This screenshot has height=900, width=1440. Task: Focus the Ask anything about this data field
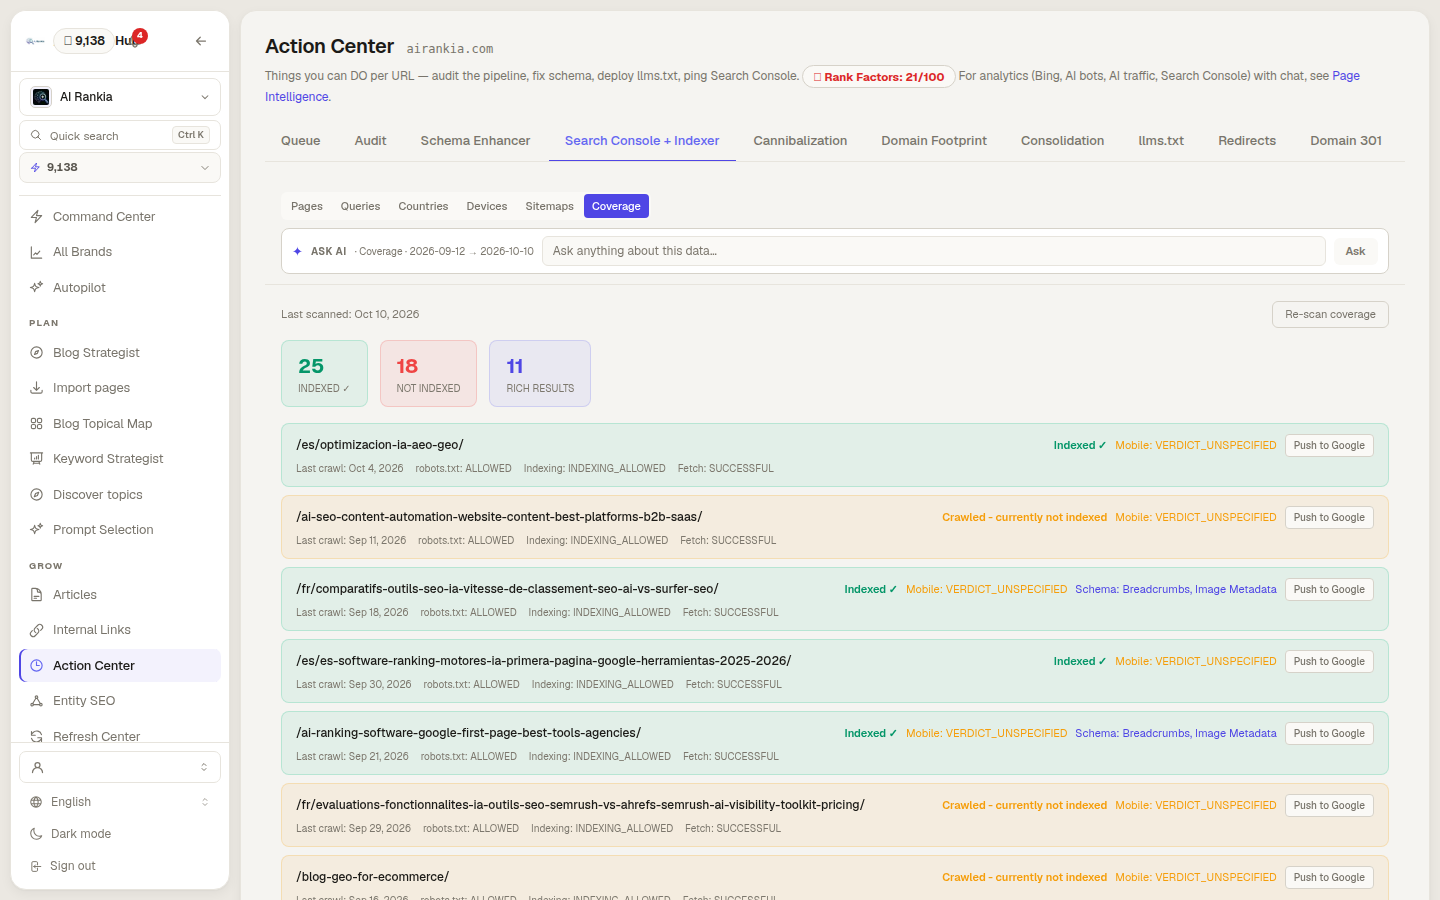(x=934, y=251)
